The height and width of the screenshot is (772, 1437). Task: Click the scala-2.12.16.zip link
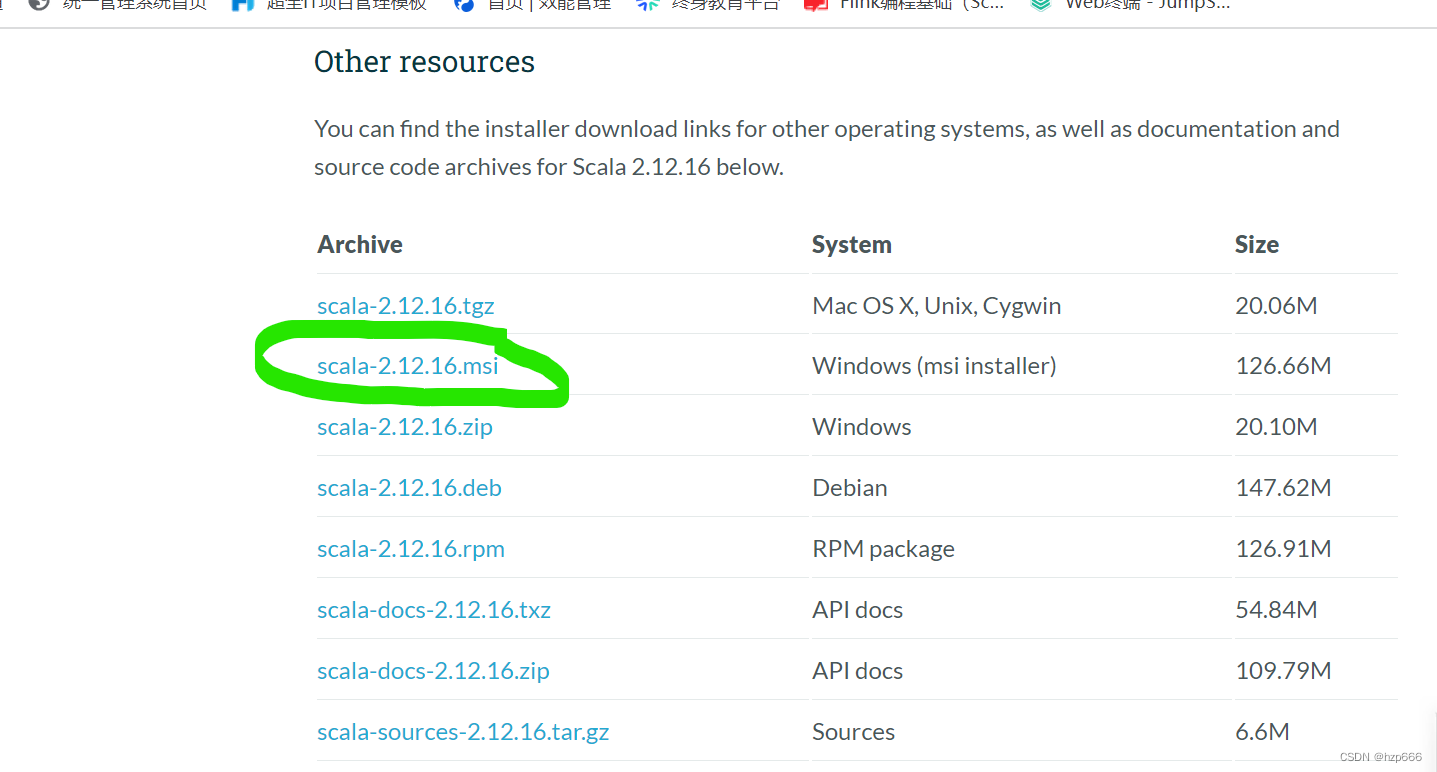coord(405,427)
